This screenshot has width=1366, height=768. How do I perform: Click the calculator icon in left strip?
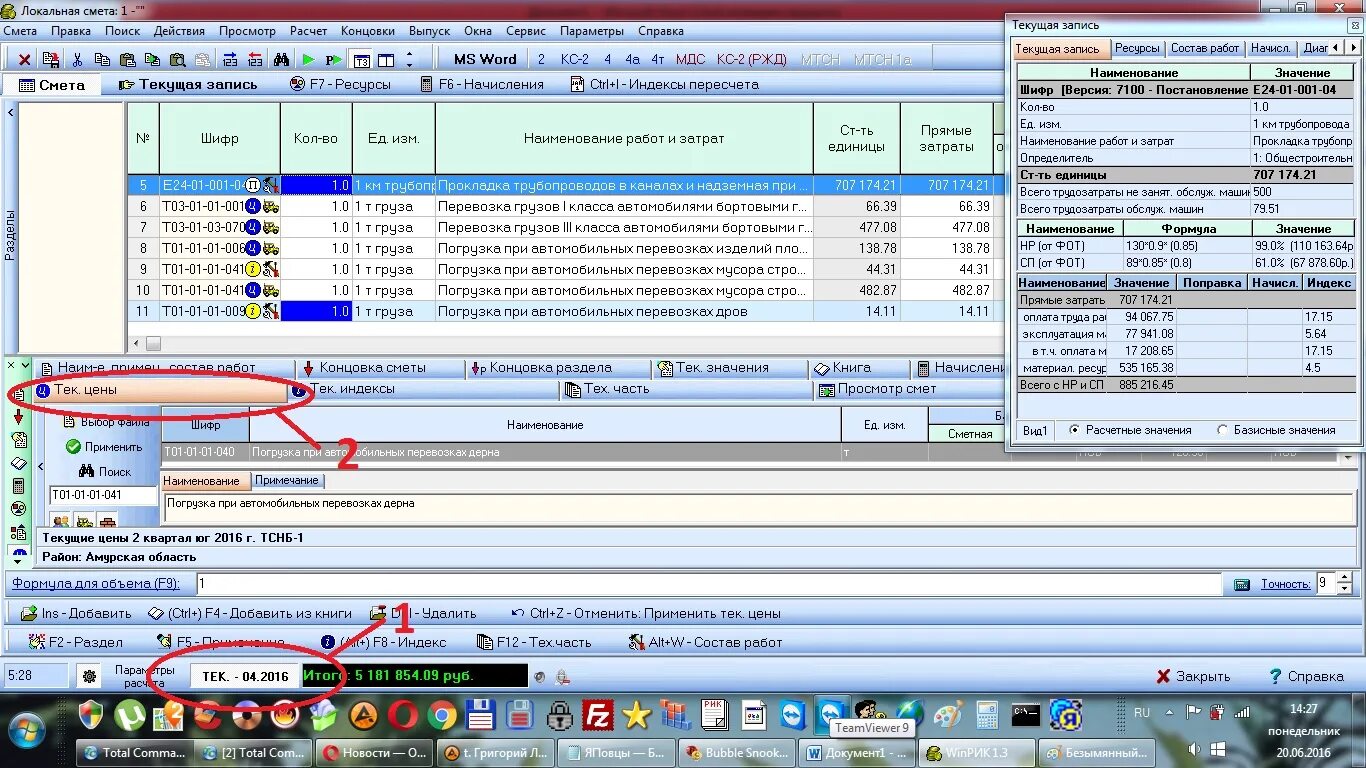[x=18, y=486]
